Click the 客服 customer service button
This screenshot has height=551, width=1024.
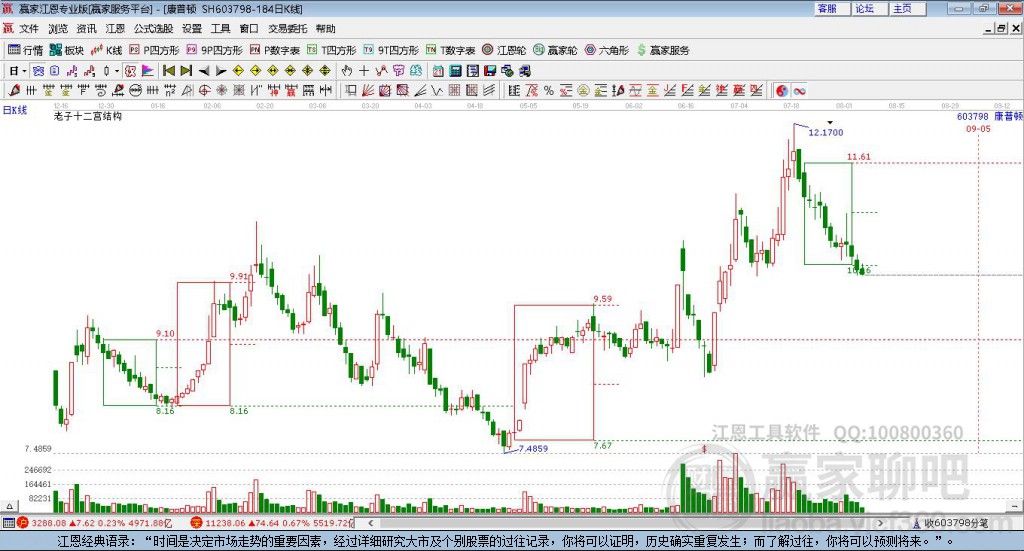coord(831,9)
